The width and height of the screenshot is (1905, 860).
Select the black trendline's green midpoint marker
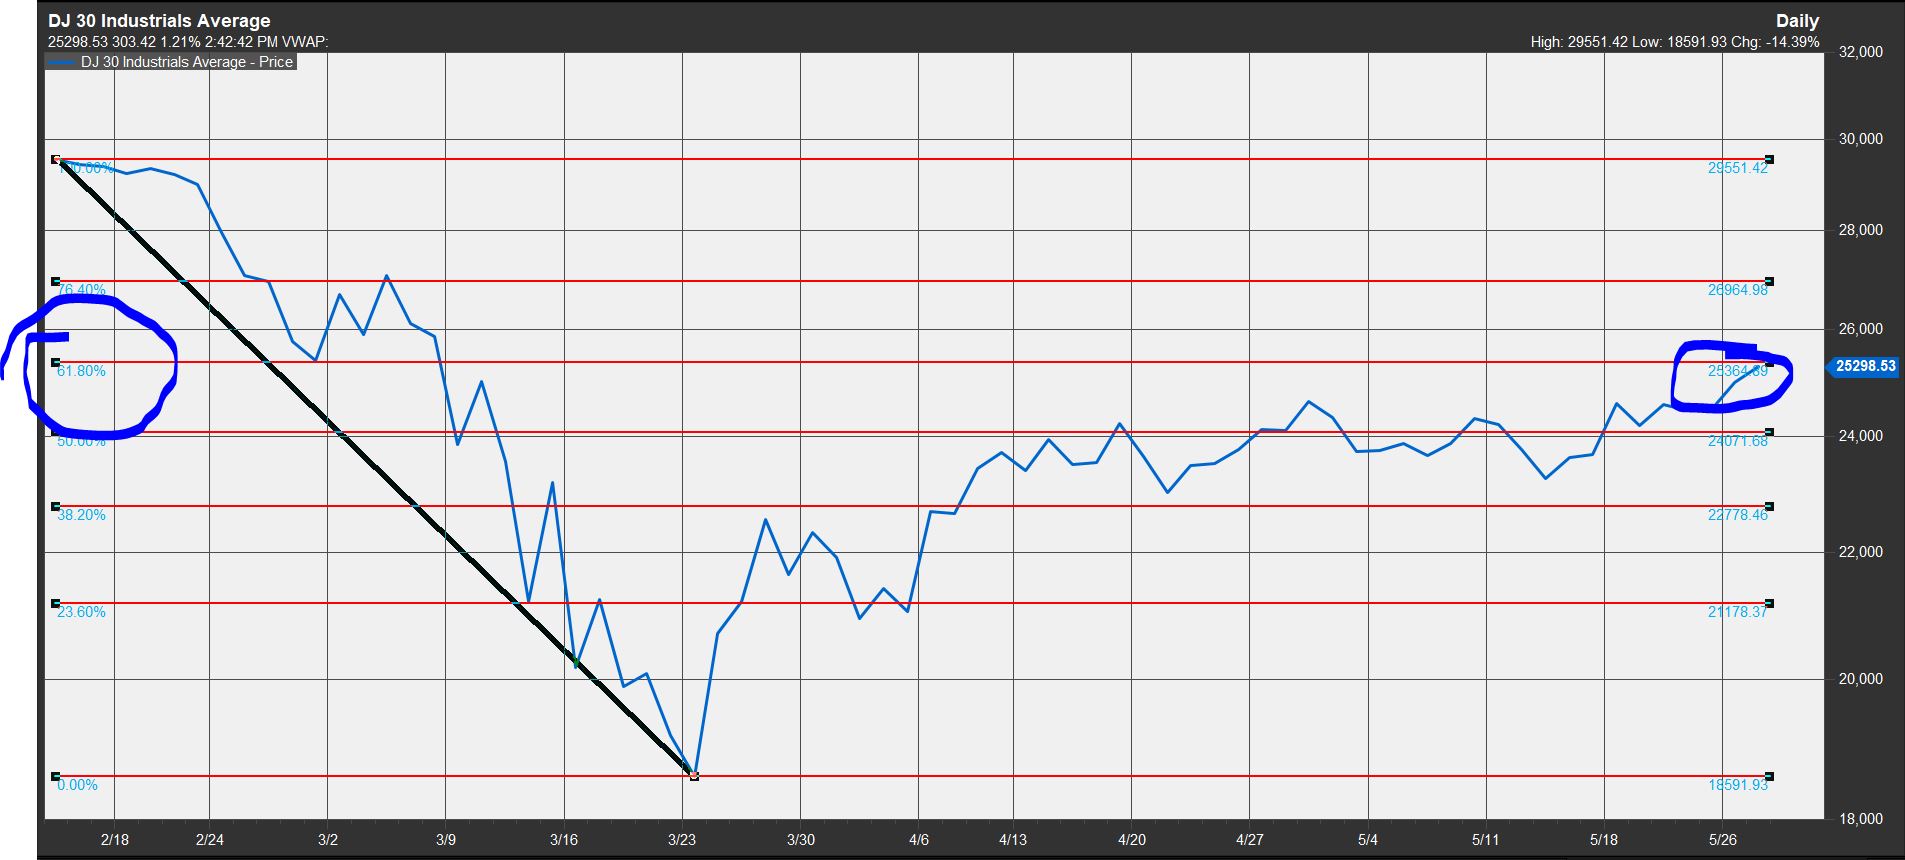(576, 663)
